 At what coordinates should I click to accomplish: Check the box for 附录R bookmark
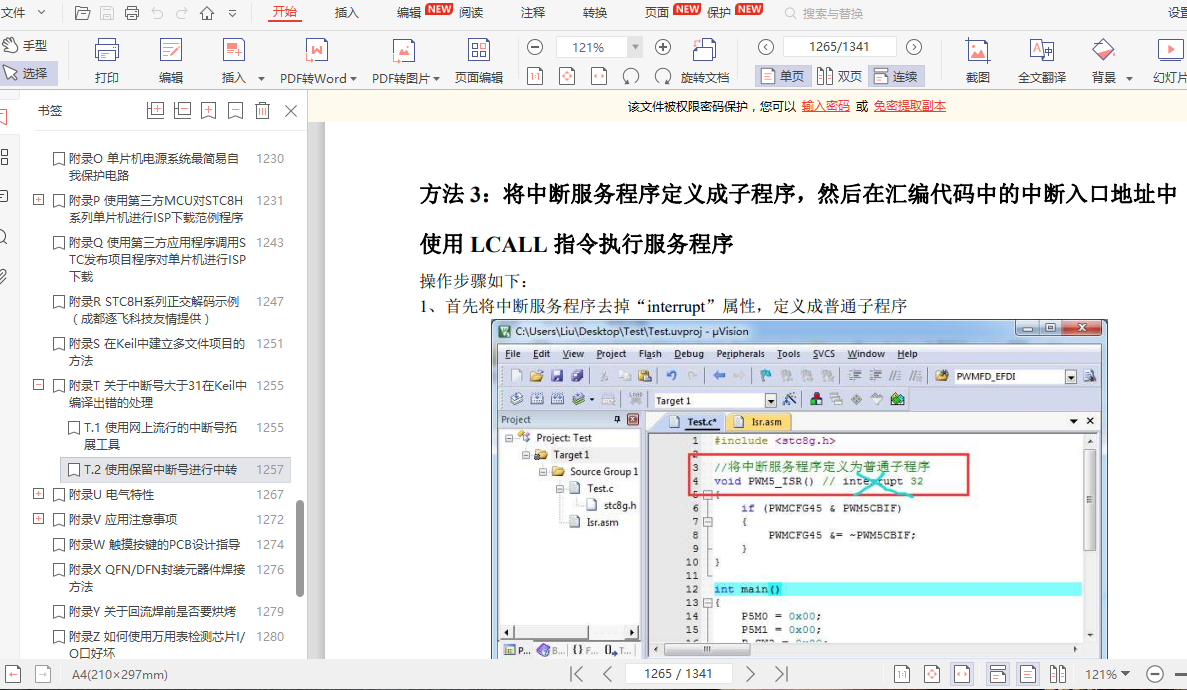58,301
